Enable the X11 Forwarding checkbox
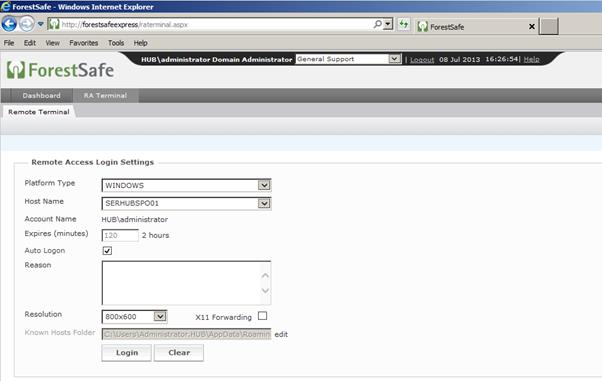The width and height of the screenshot is (602, 381). [x=263, y=316]
